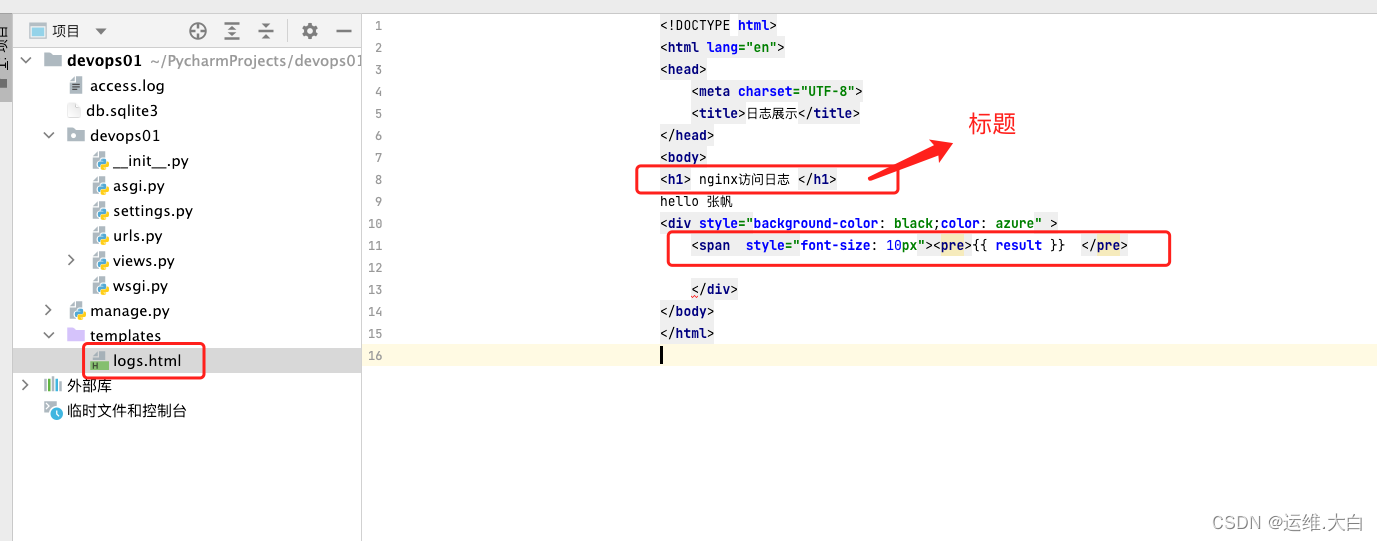Click the Python icon beside urls.py
Viewport: 1377px width, 541px height.
point(100,236)
